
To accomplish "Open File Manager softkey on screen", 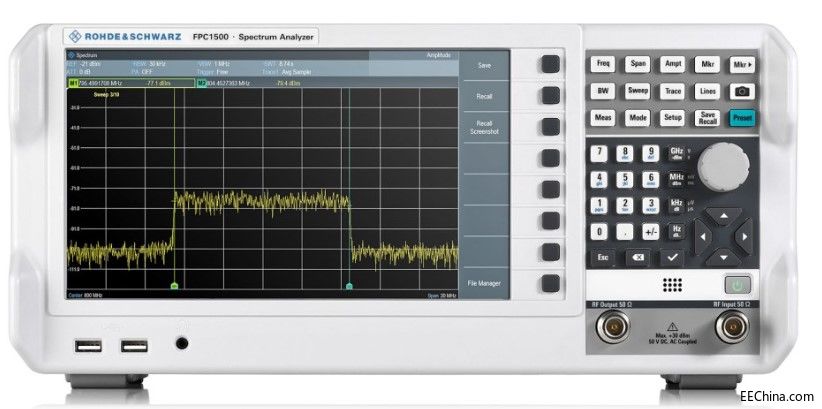I will click(x=484, y=283).
